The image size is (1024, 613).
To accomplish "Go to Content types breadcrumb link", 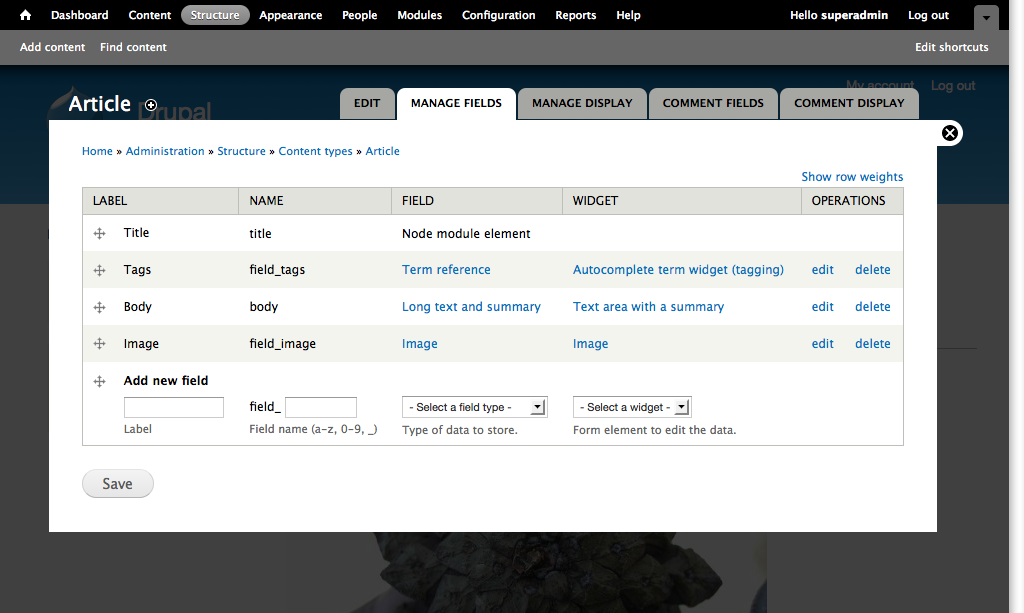I will tap(315, 152).
